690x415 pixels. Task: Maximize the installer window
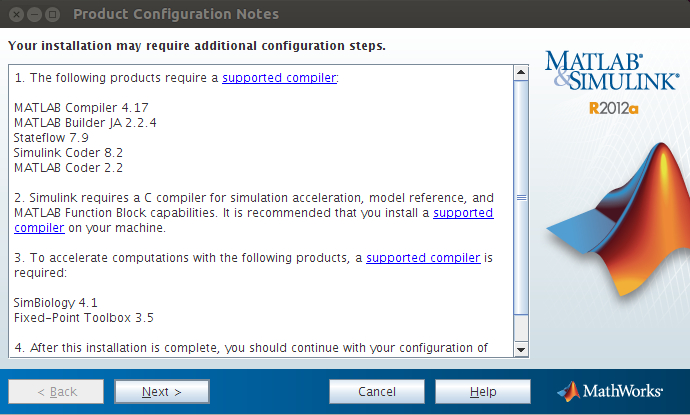coord(54,14)
